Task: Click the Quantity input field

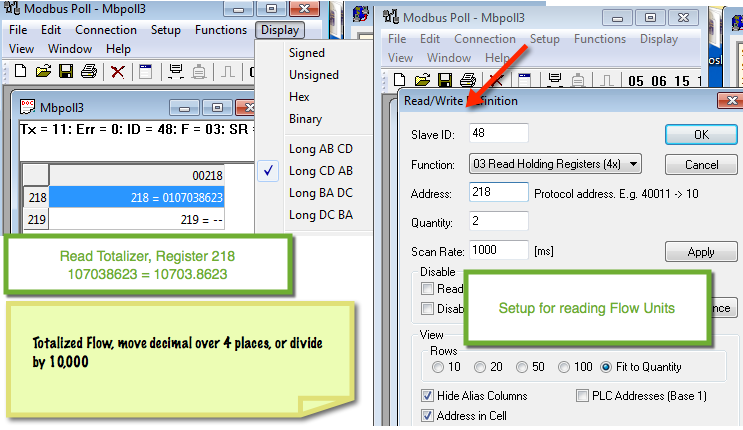Action: click(498, 221)
